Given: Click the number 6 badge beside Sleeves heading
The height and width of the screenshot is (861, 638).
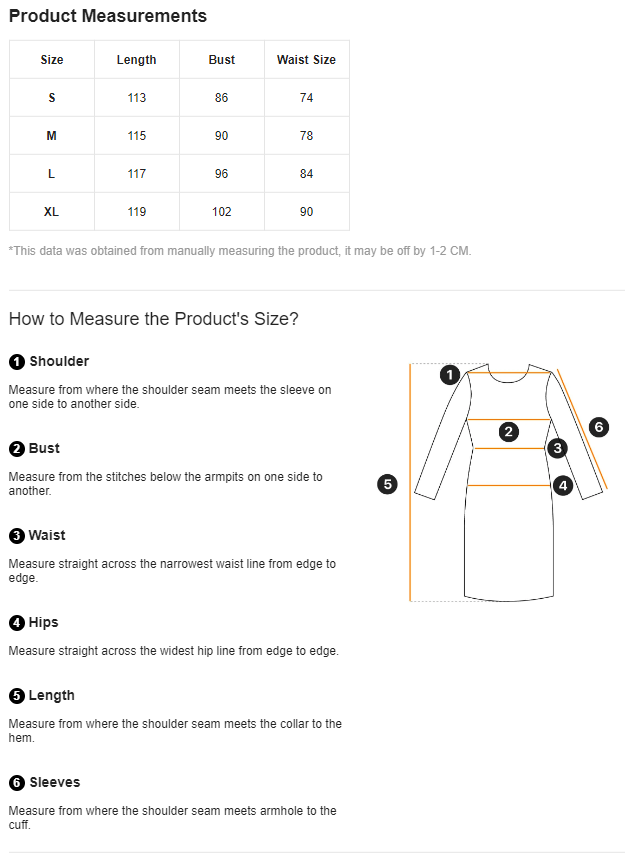Looking at the screenshot, I should (x=17, y=783).
